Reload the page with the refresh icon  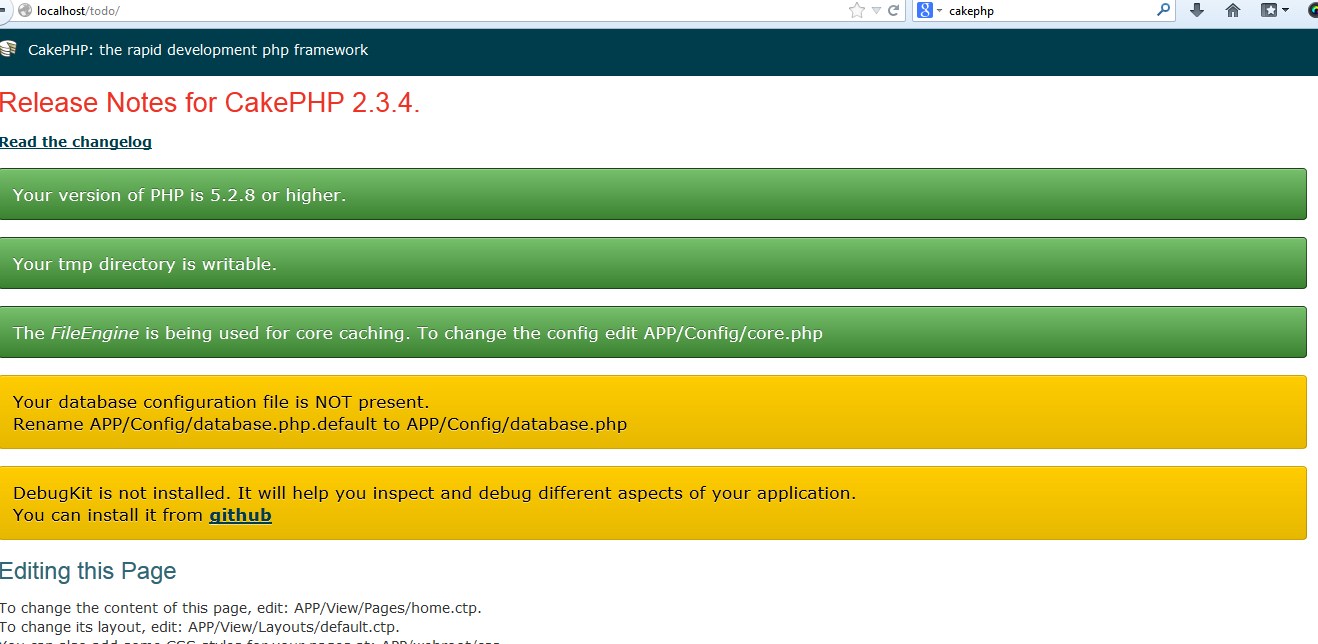pyautogui.click(x=894, y=10)
